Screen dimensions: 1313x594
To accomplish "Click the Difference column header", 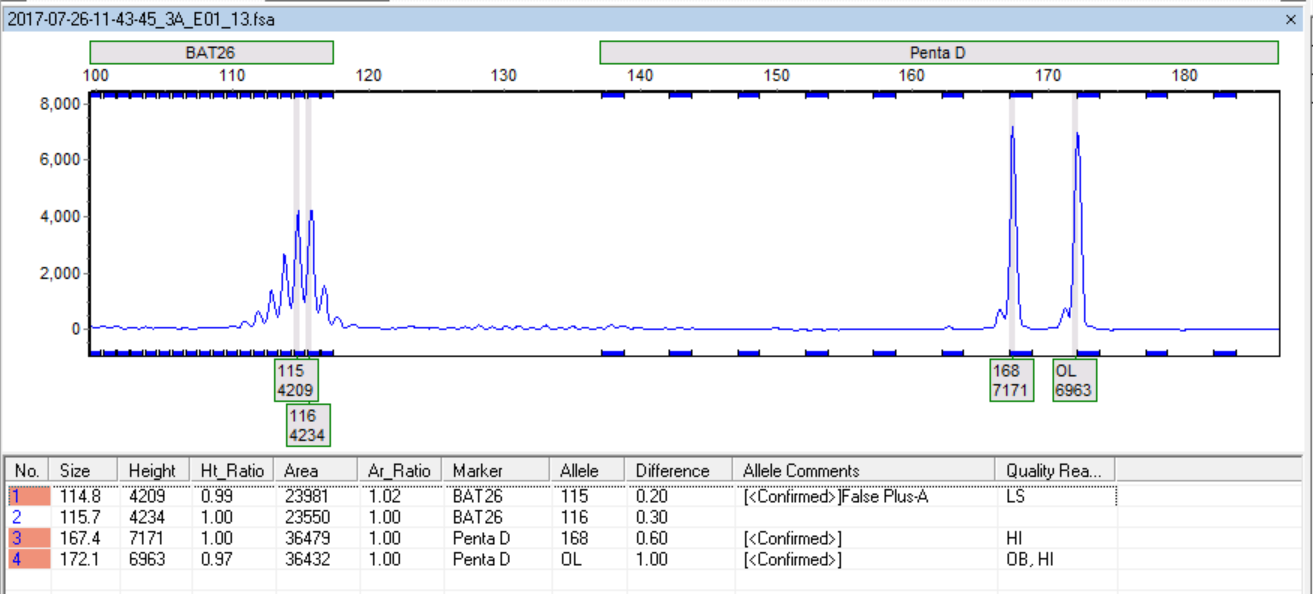I will point(679,470).
